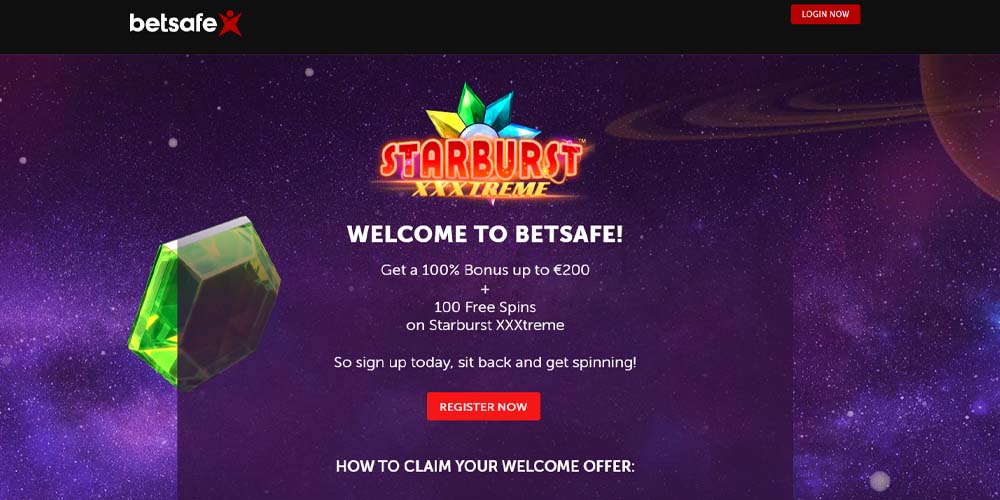Click the LOGIN NOW button
This screenshot has height=500, width=1000.
825,14
